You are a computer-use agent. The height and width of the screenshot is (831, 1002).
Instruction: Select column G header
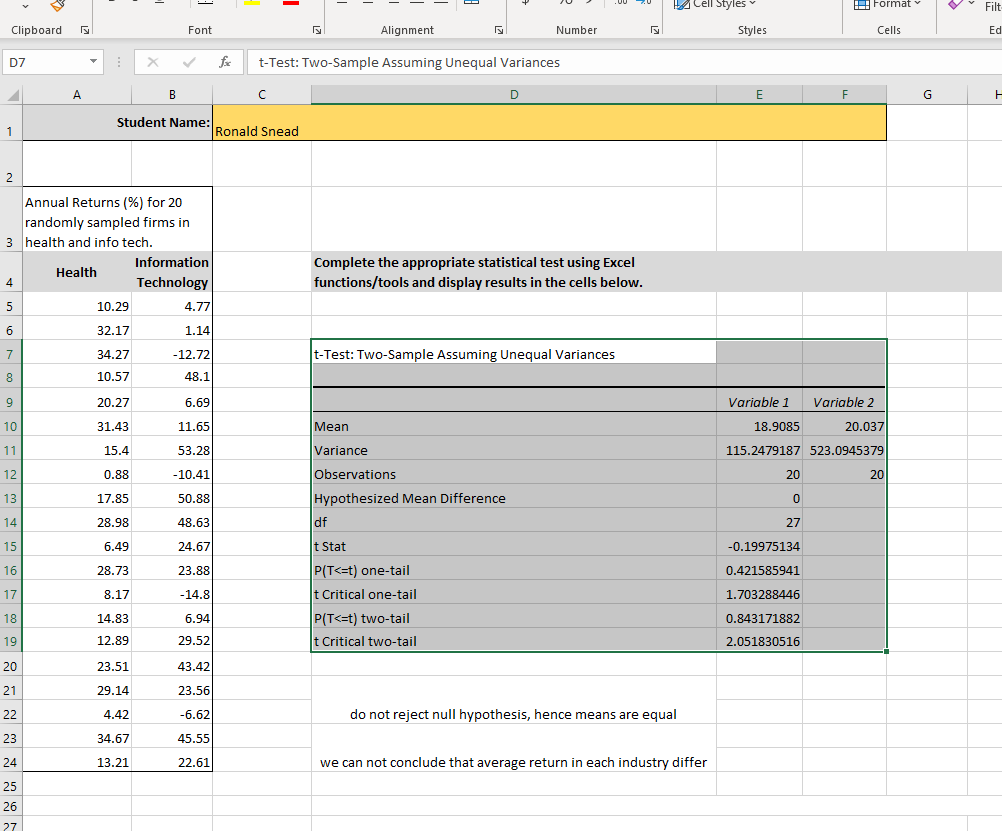click(x=927, y=95)
